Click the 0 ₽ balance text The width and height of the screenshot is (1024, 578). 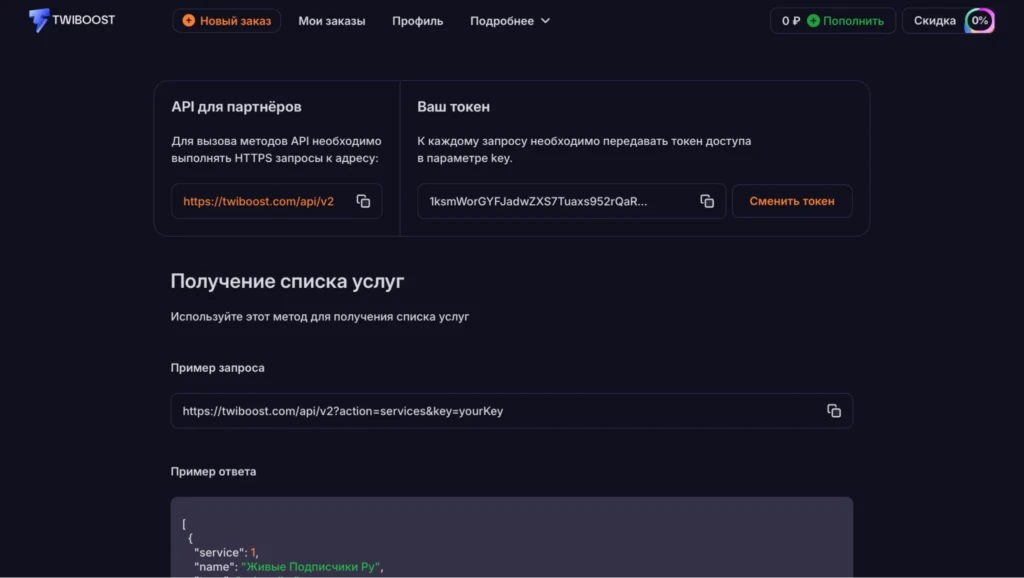pyautogui.click(x=791, y=21)
